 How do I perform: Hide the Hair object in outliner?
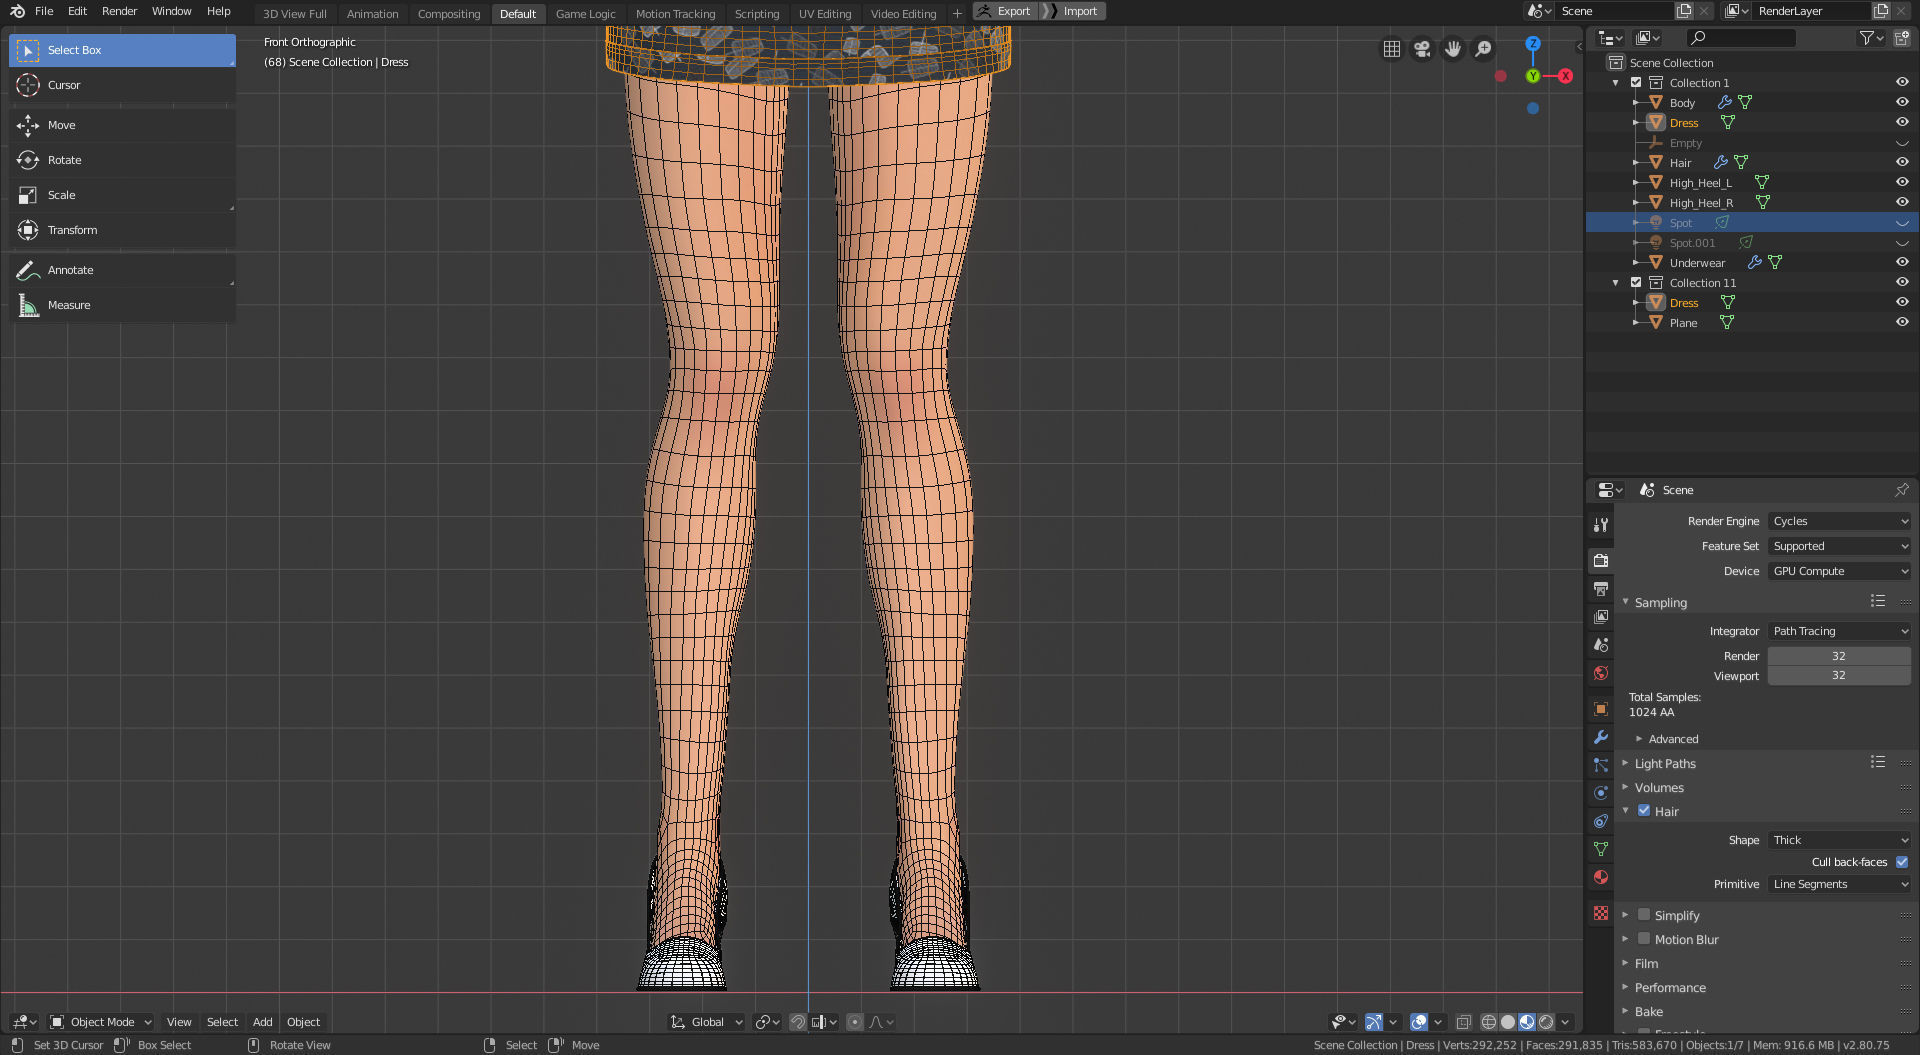tap(1902, 162)
